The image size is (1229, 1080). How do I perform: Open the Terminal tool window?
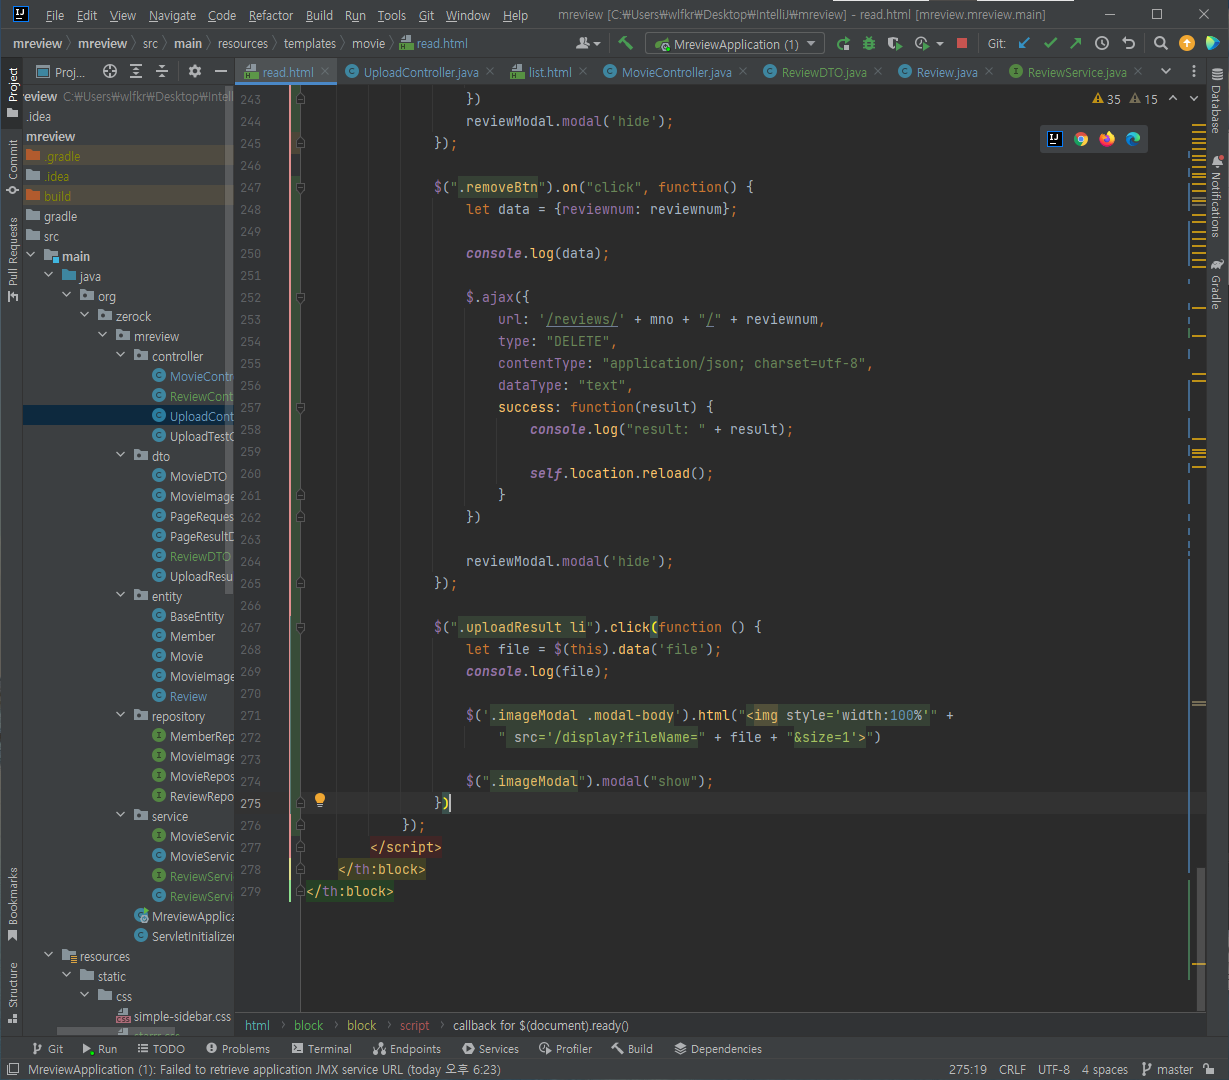[322, 1049]
